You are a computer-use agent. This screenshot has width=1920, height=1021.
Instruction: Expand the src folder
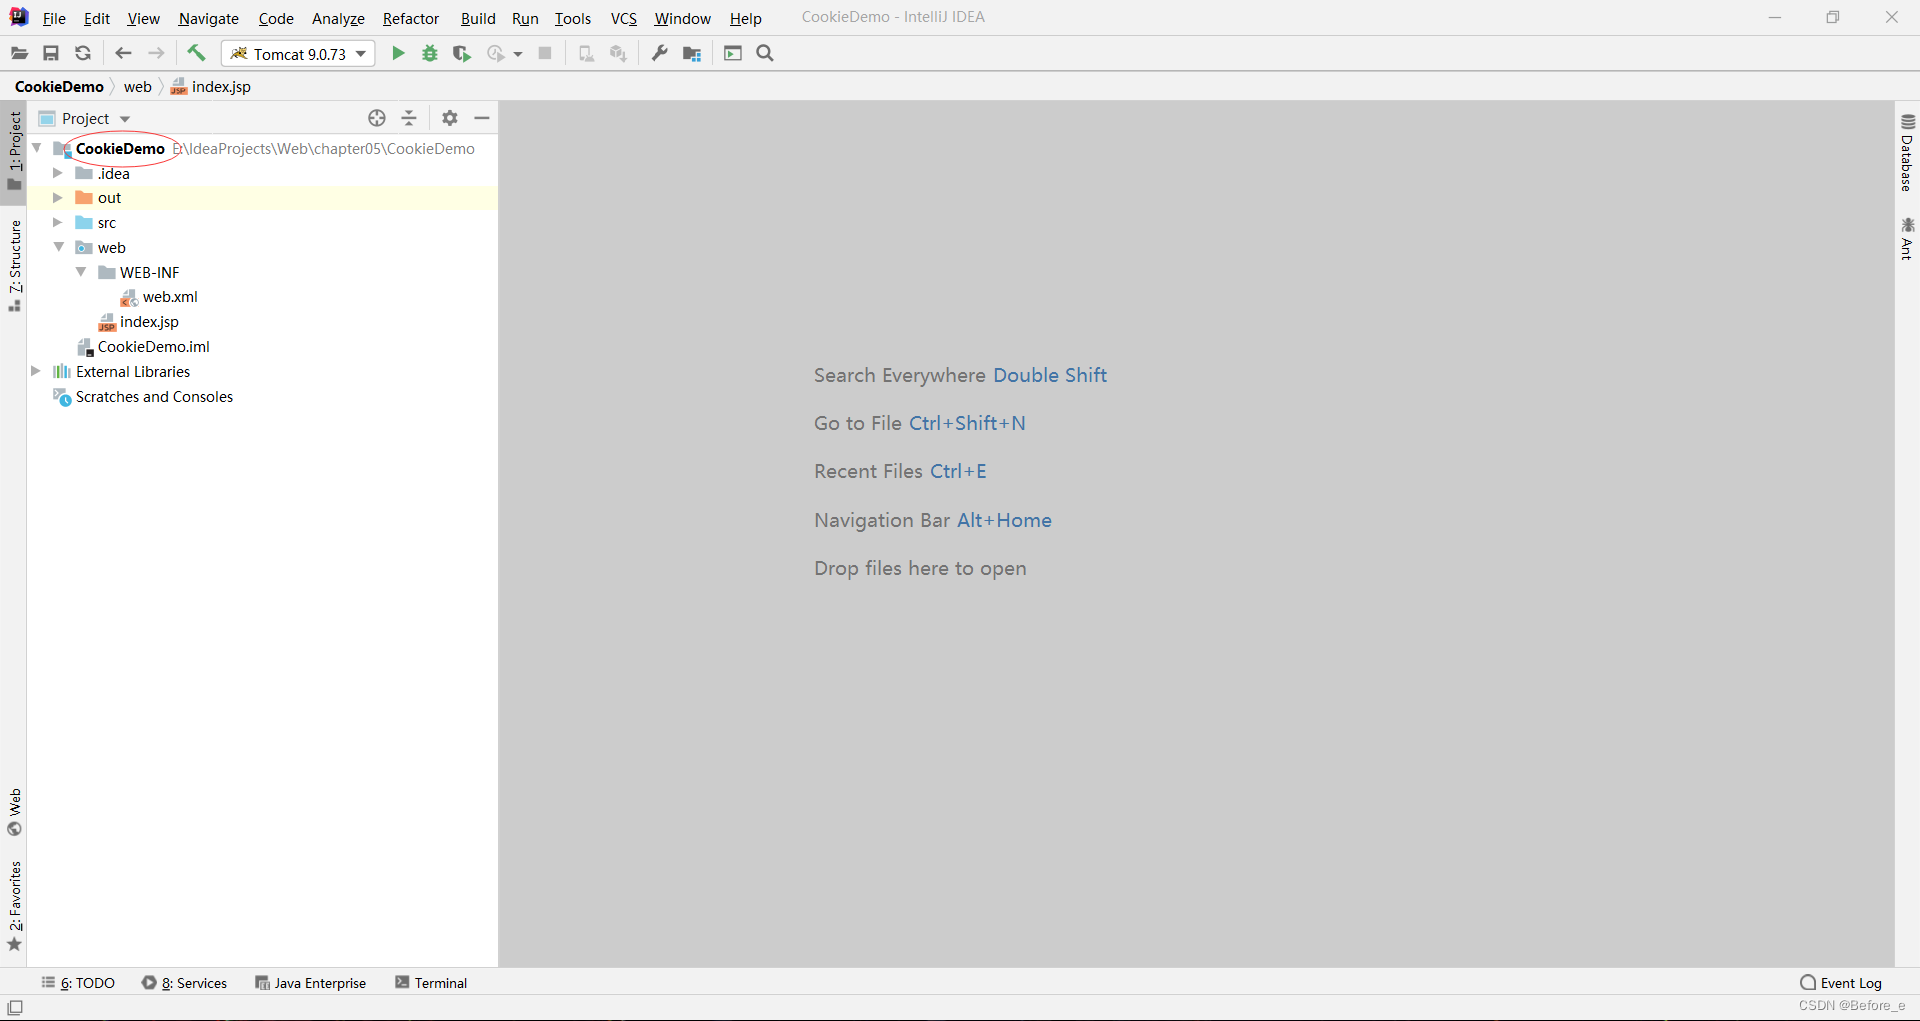coord(58,222)
